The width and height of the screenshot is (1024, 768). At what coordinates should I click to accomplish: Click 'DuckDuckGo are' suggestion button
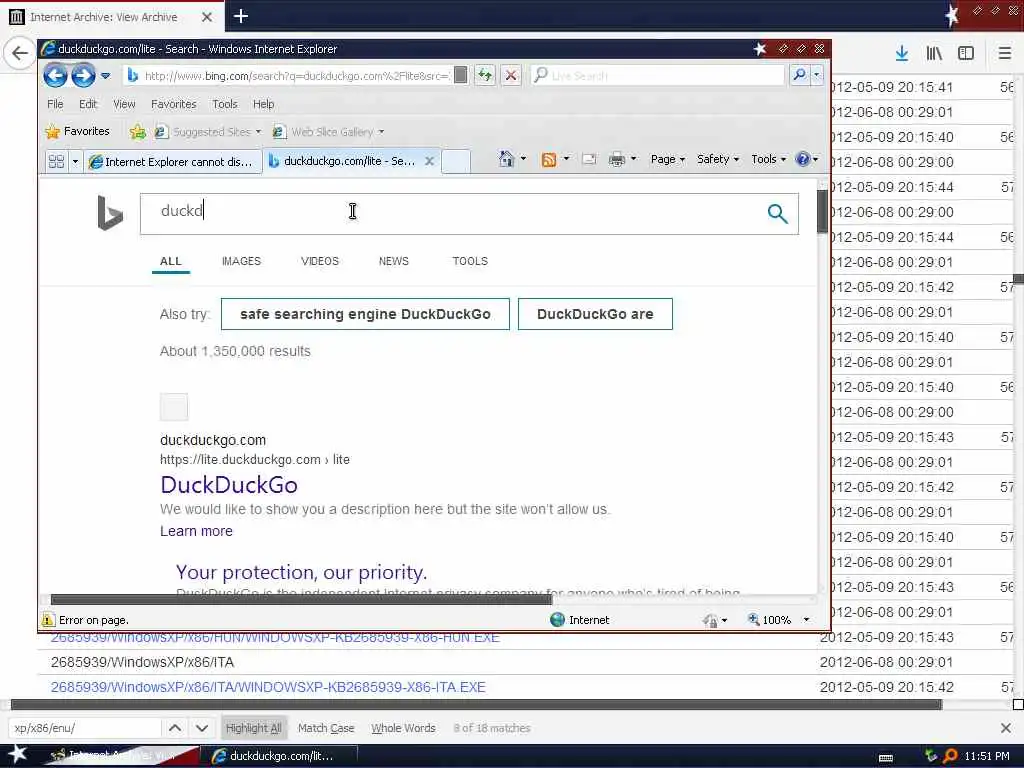click(x=595, y=314)
